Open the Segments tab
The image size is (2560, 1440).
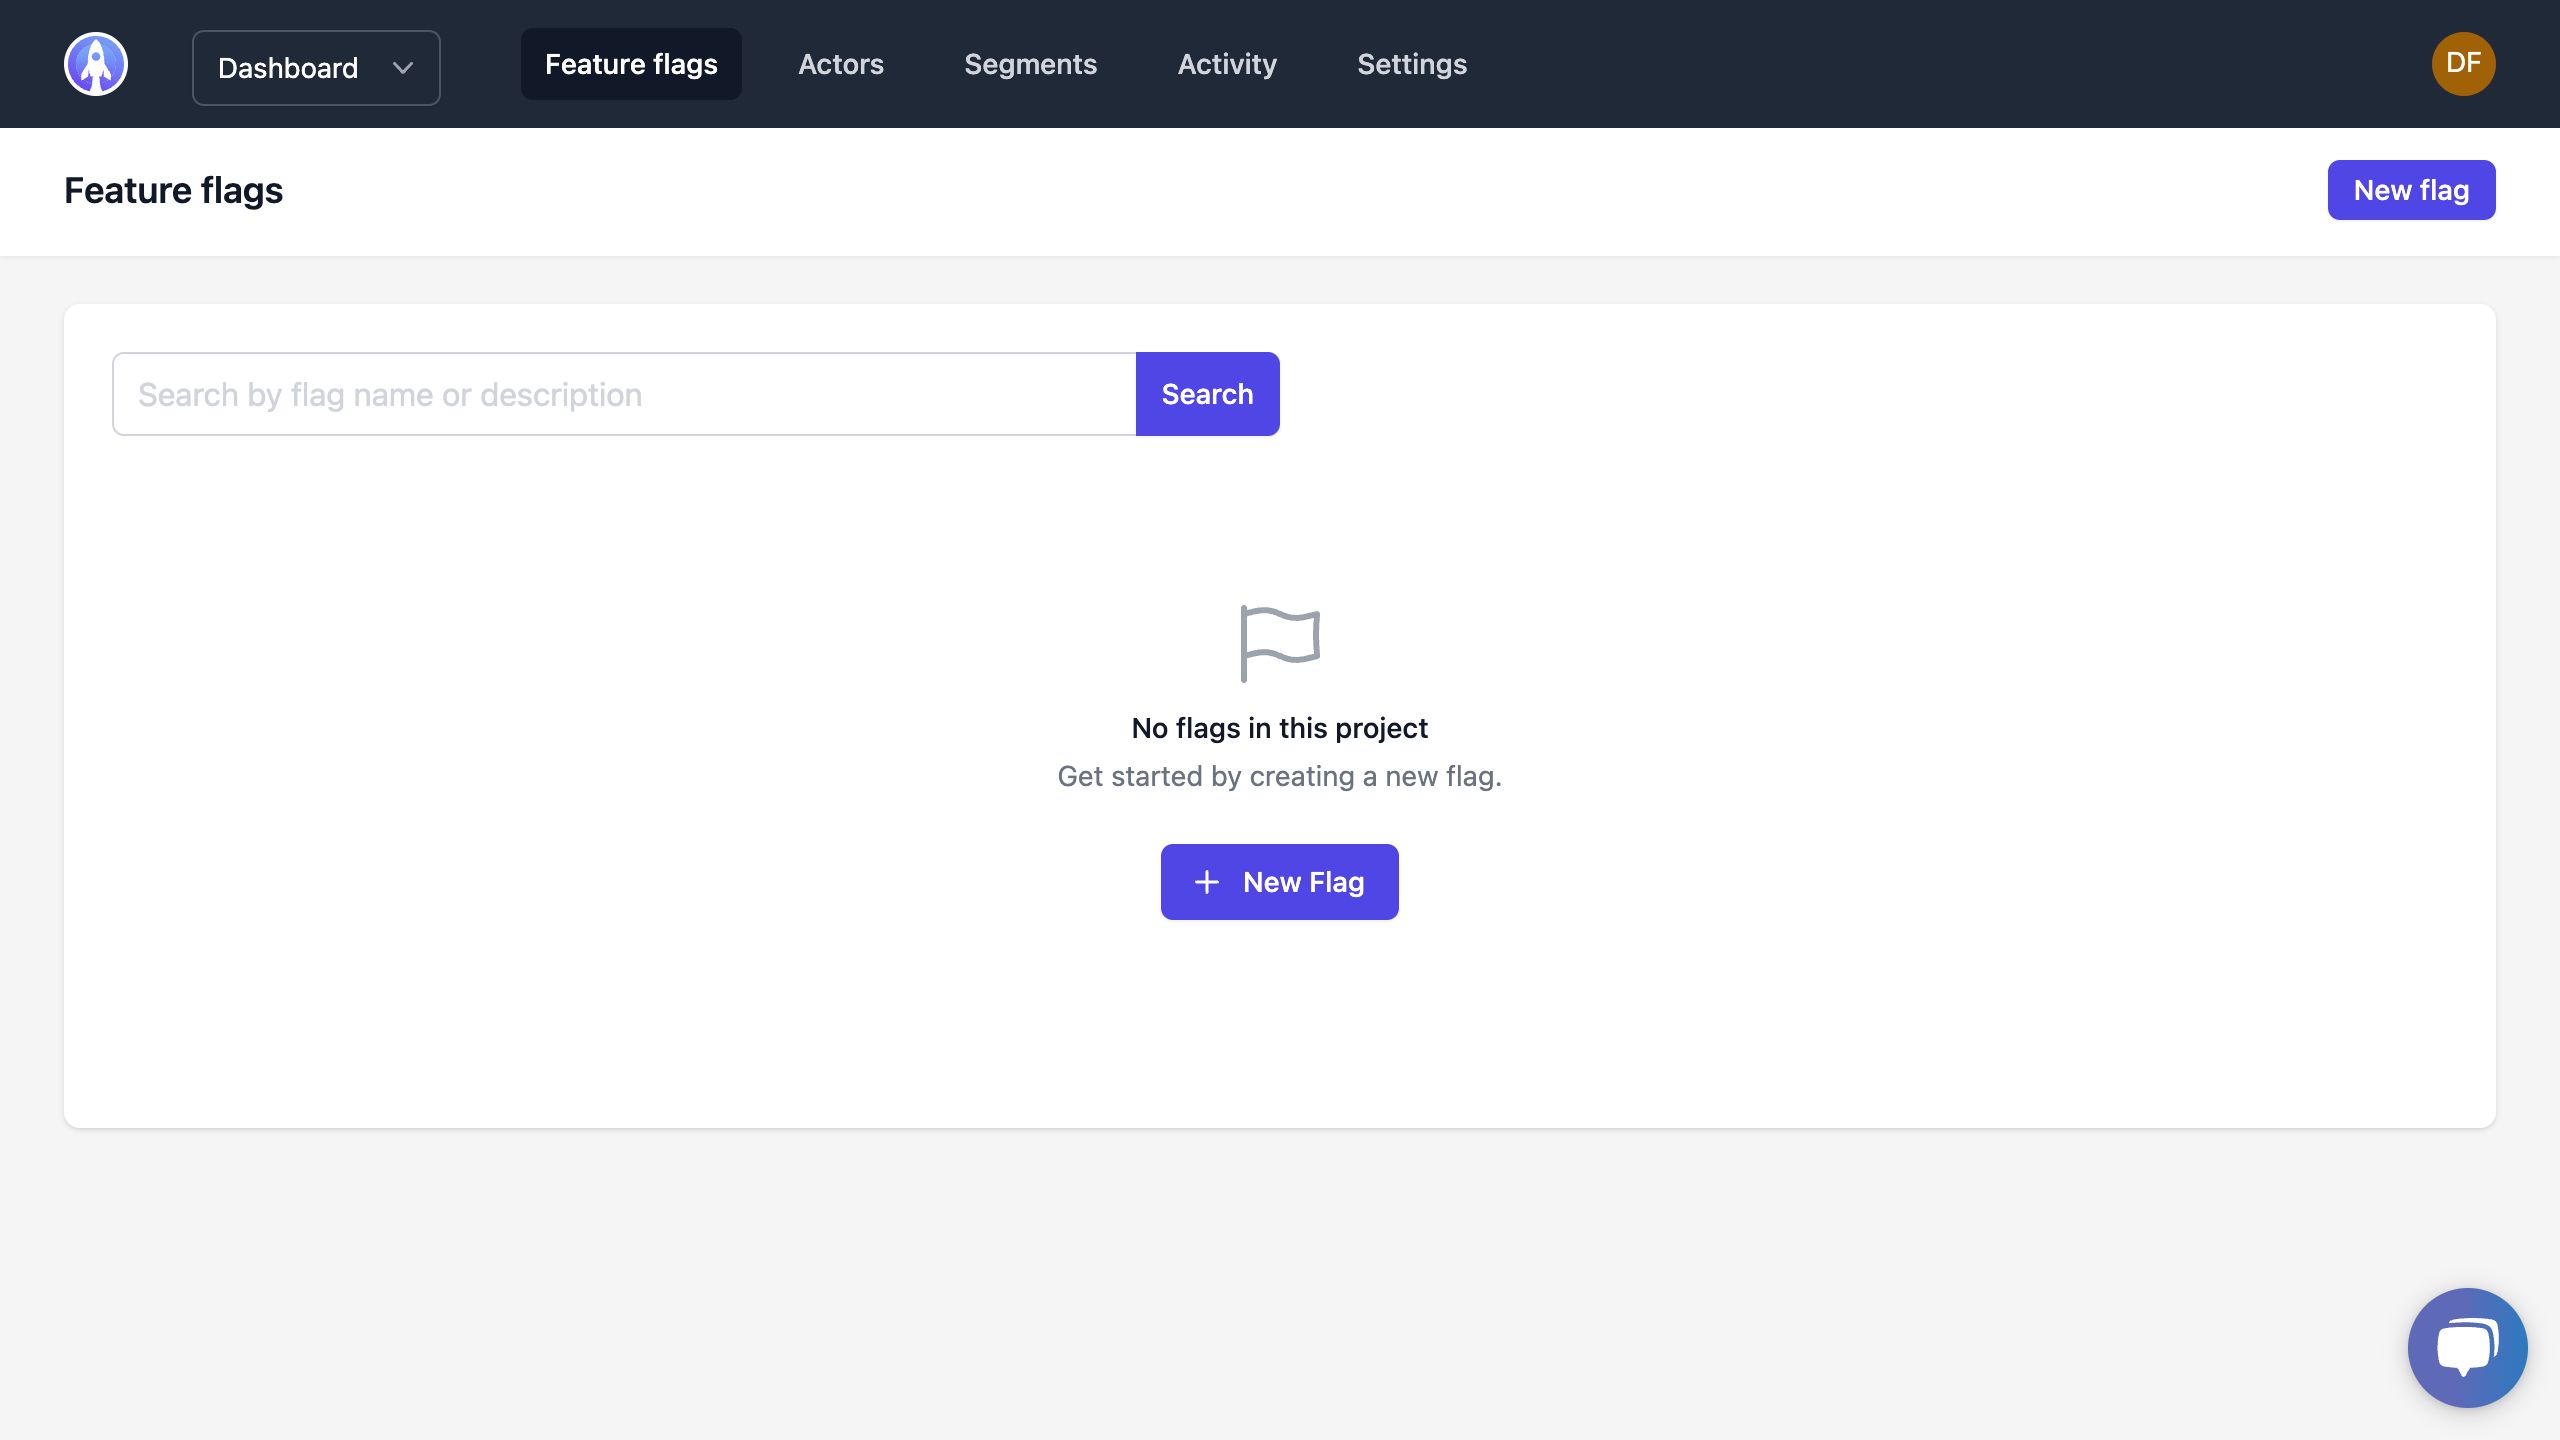1030,64
